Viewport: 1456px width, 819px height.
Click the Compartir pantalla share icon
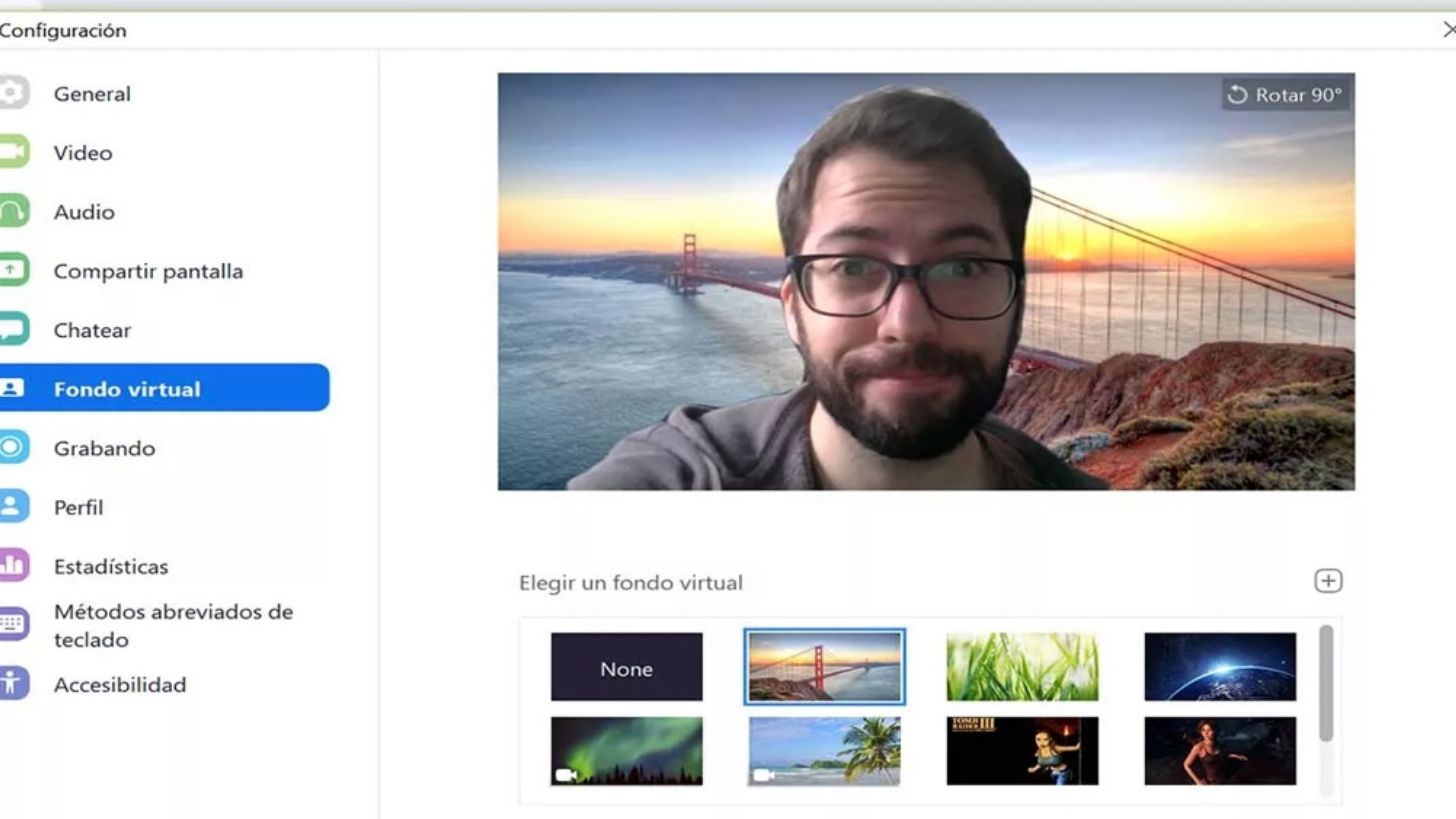(12, 270)
